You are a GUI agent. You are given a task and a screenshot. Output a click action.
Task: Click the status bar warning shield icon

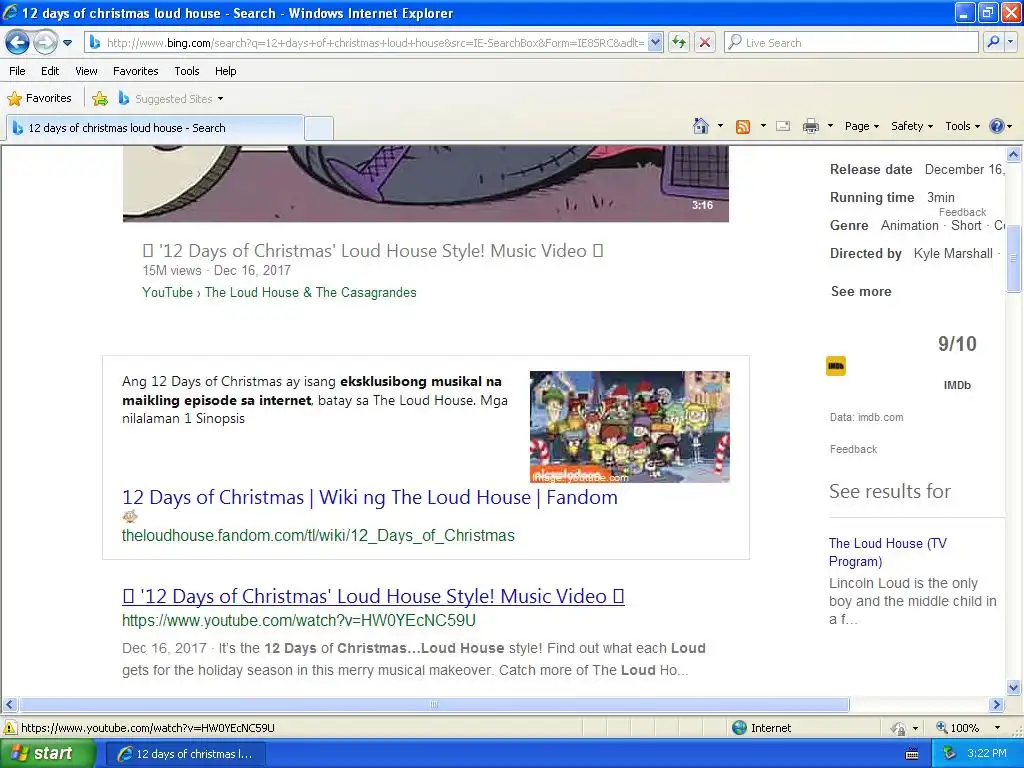pos(10,728)
